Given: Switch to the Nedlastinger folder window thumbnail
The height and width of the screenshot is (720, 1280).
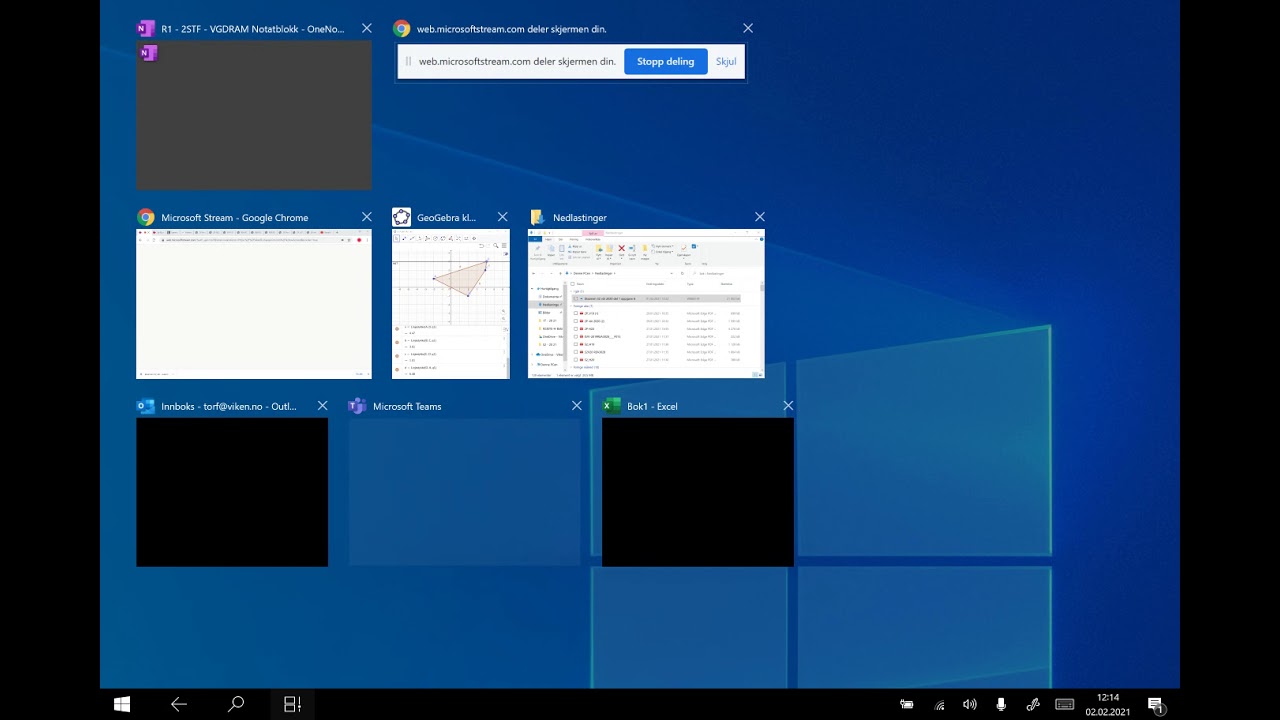Looking at the screenshot, I should click(x=646, y=304).
